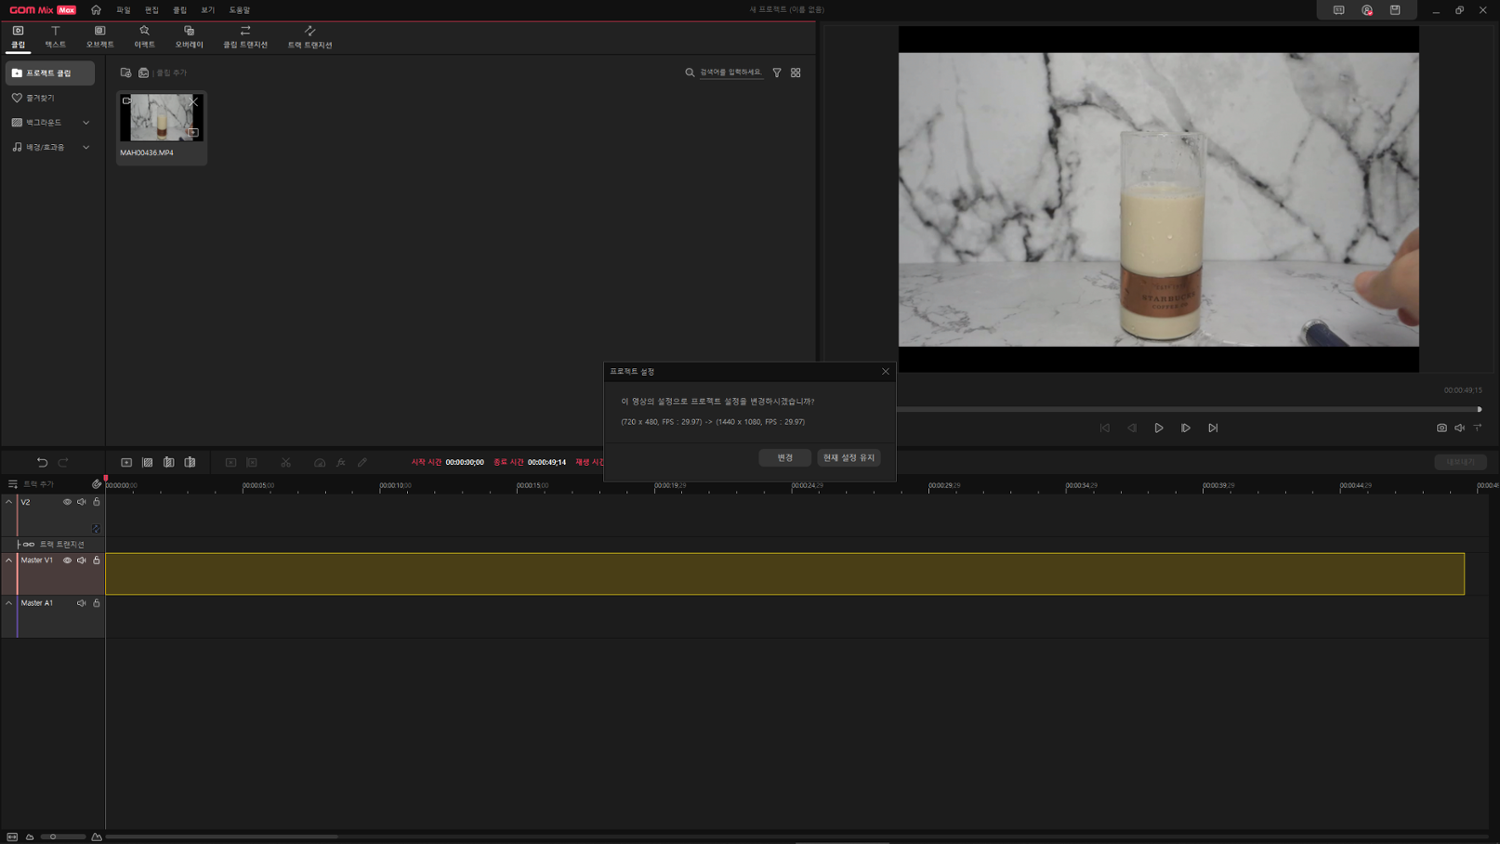The width and height of the screenshot is (1500, 844).
Task: Open the 파일 menu
Action: pos(123,10)
